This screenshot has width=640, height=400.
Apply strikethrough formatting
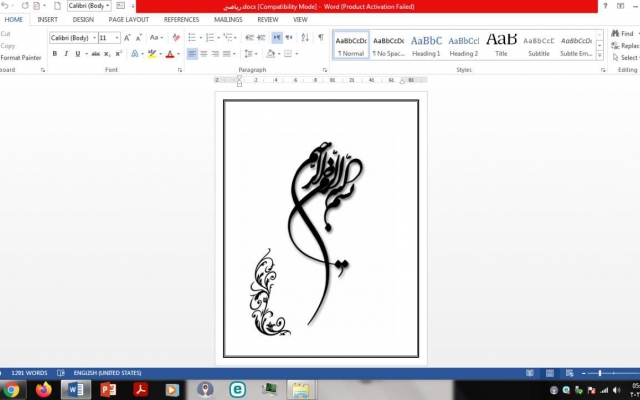click(x=96, y=54)
